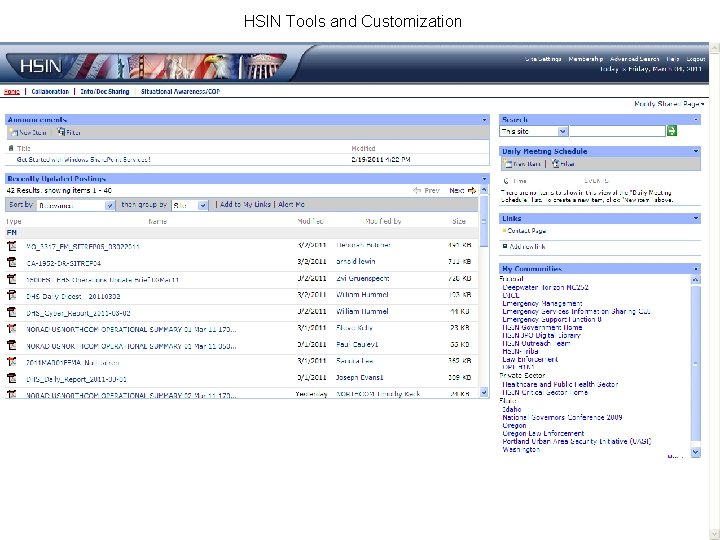
Task: Open the Oregon Law Enforcement community
Action: tap(543, 433)
